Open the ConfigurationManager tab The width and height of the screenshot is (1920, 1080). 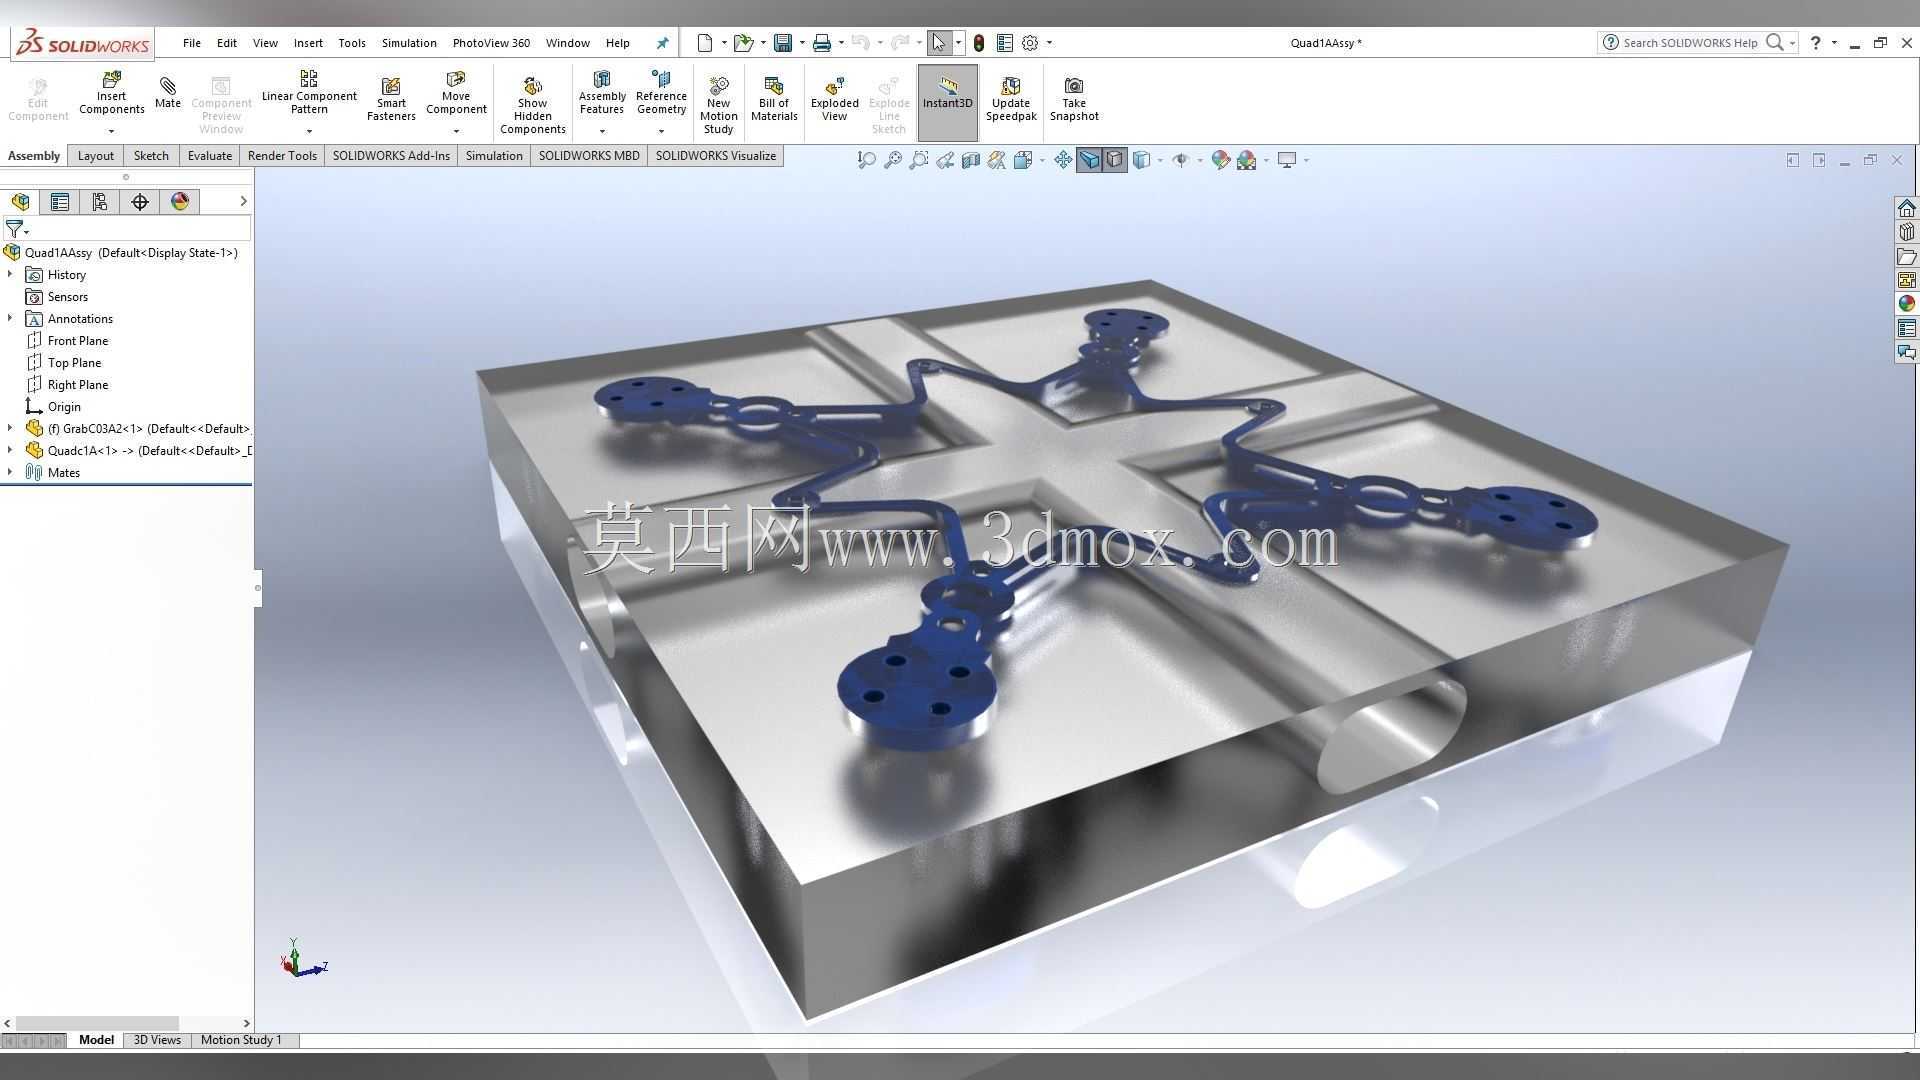100,202
